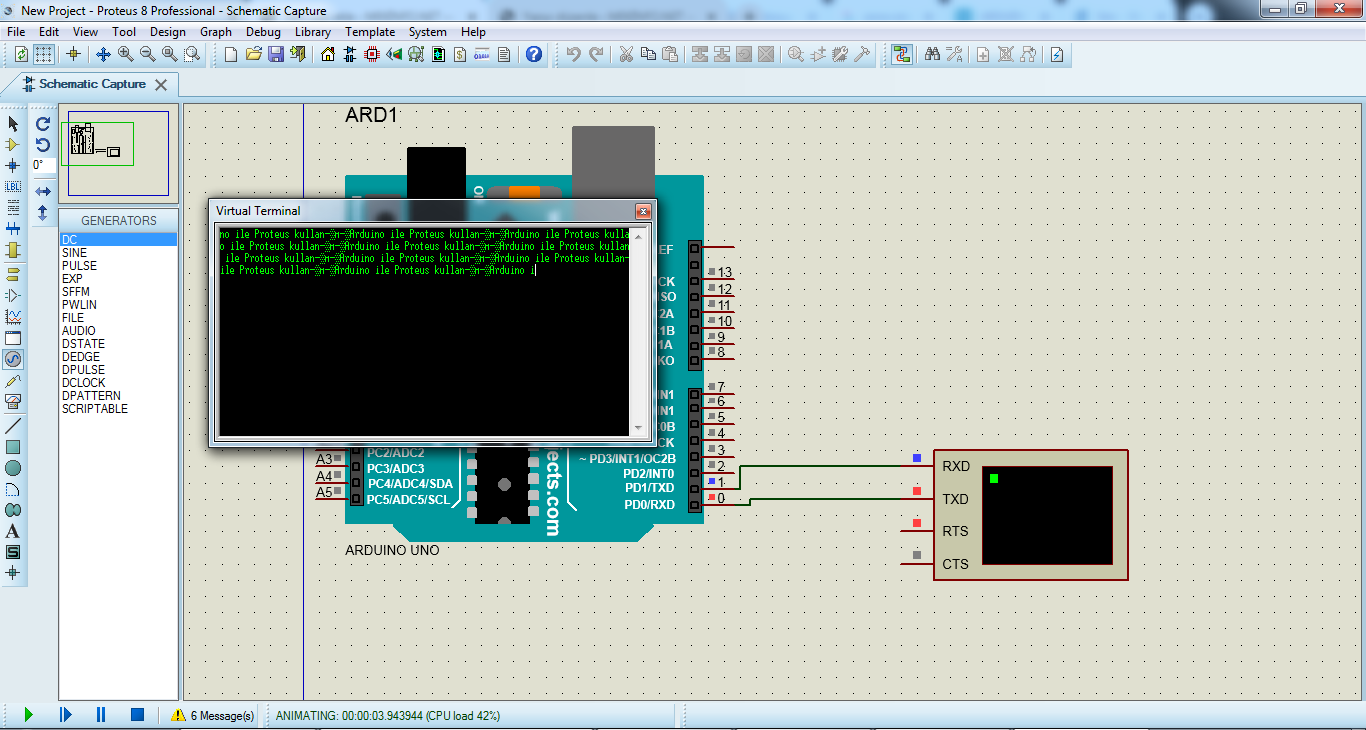Click the rotation angle input field
Screen dimensions: 1366x730
[x=43, y=166]
